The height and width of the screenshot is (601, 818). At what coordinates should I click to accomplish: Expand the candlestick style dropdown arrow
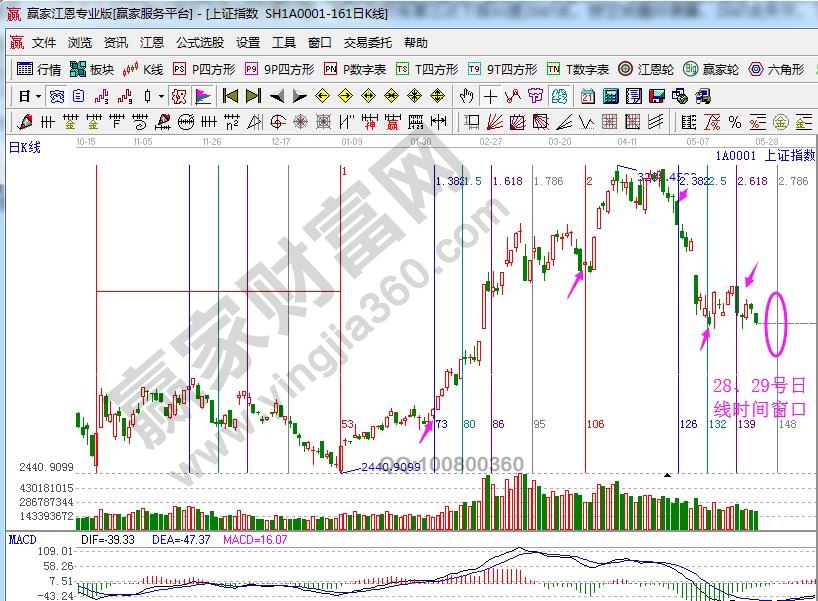click(x=162, y=96)
